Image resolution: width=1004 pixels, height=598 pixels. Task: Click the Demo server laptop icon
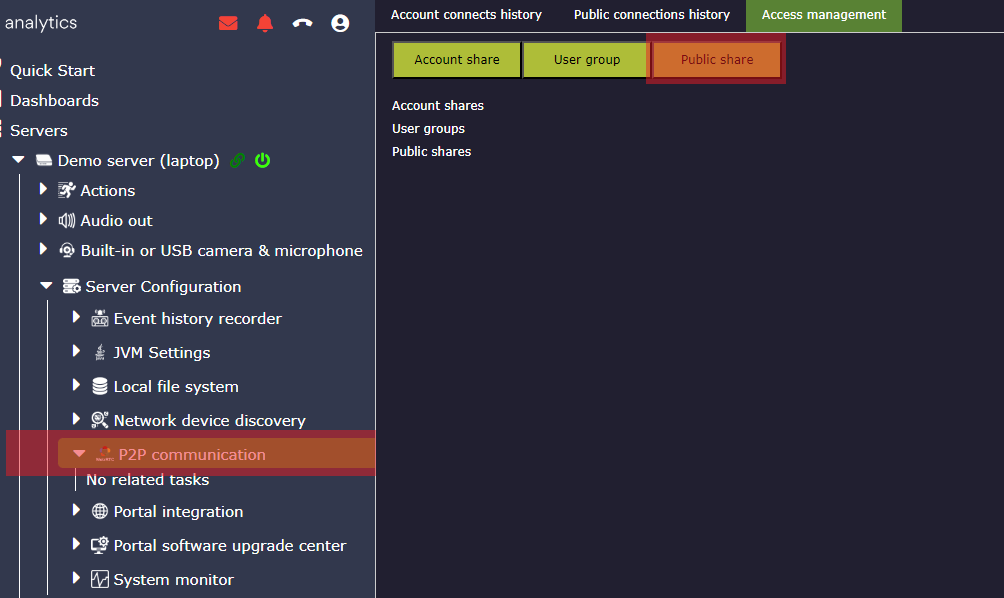pos(44,160)
